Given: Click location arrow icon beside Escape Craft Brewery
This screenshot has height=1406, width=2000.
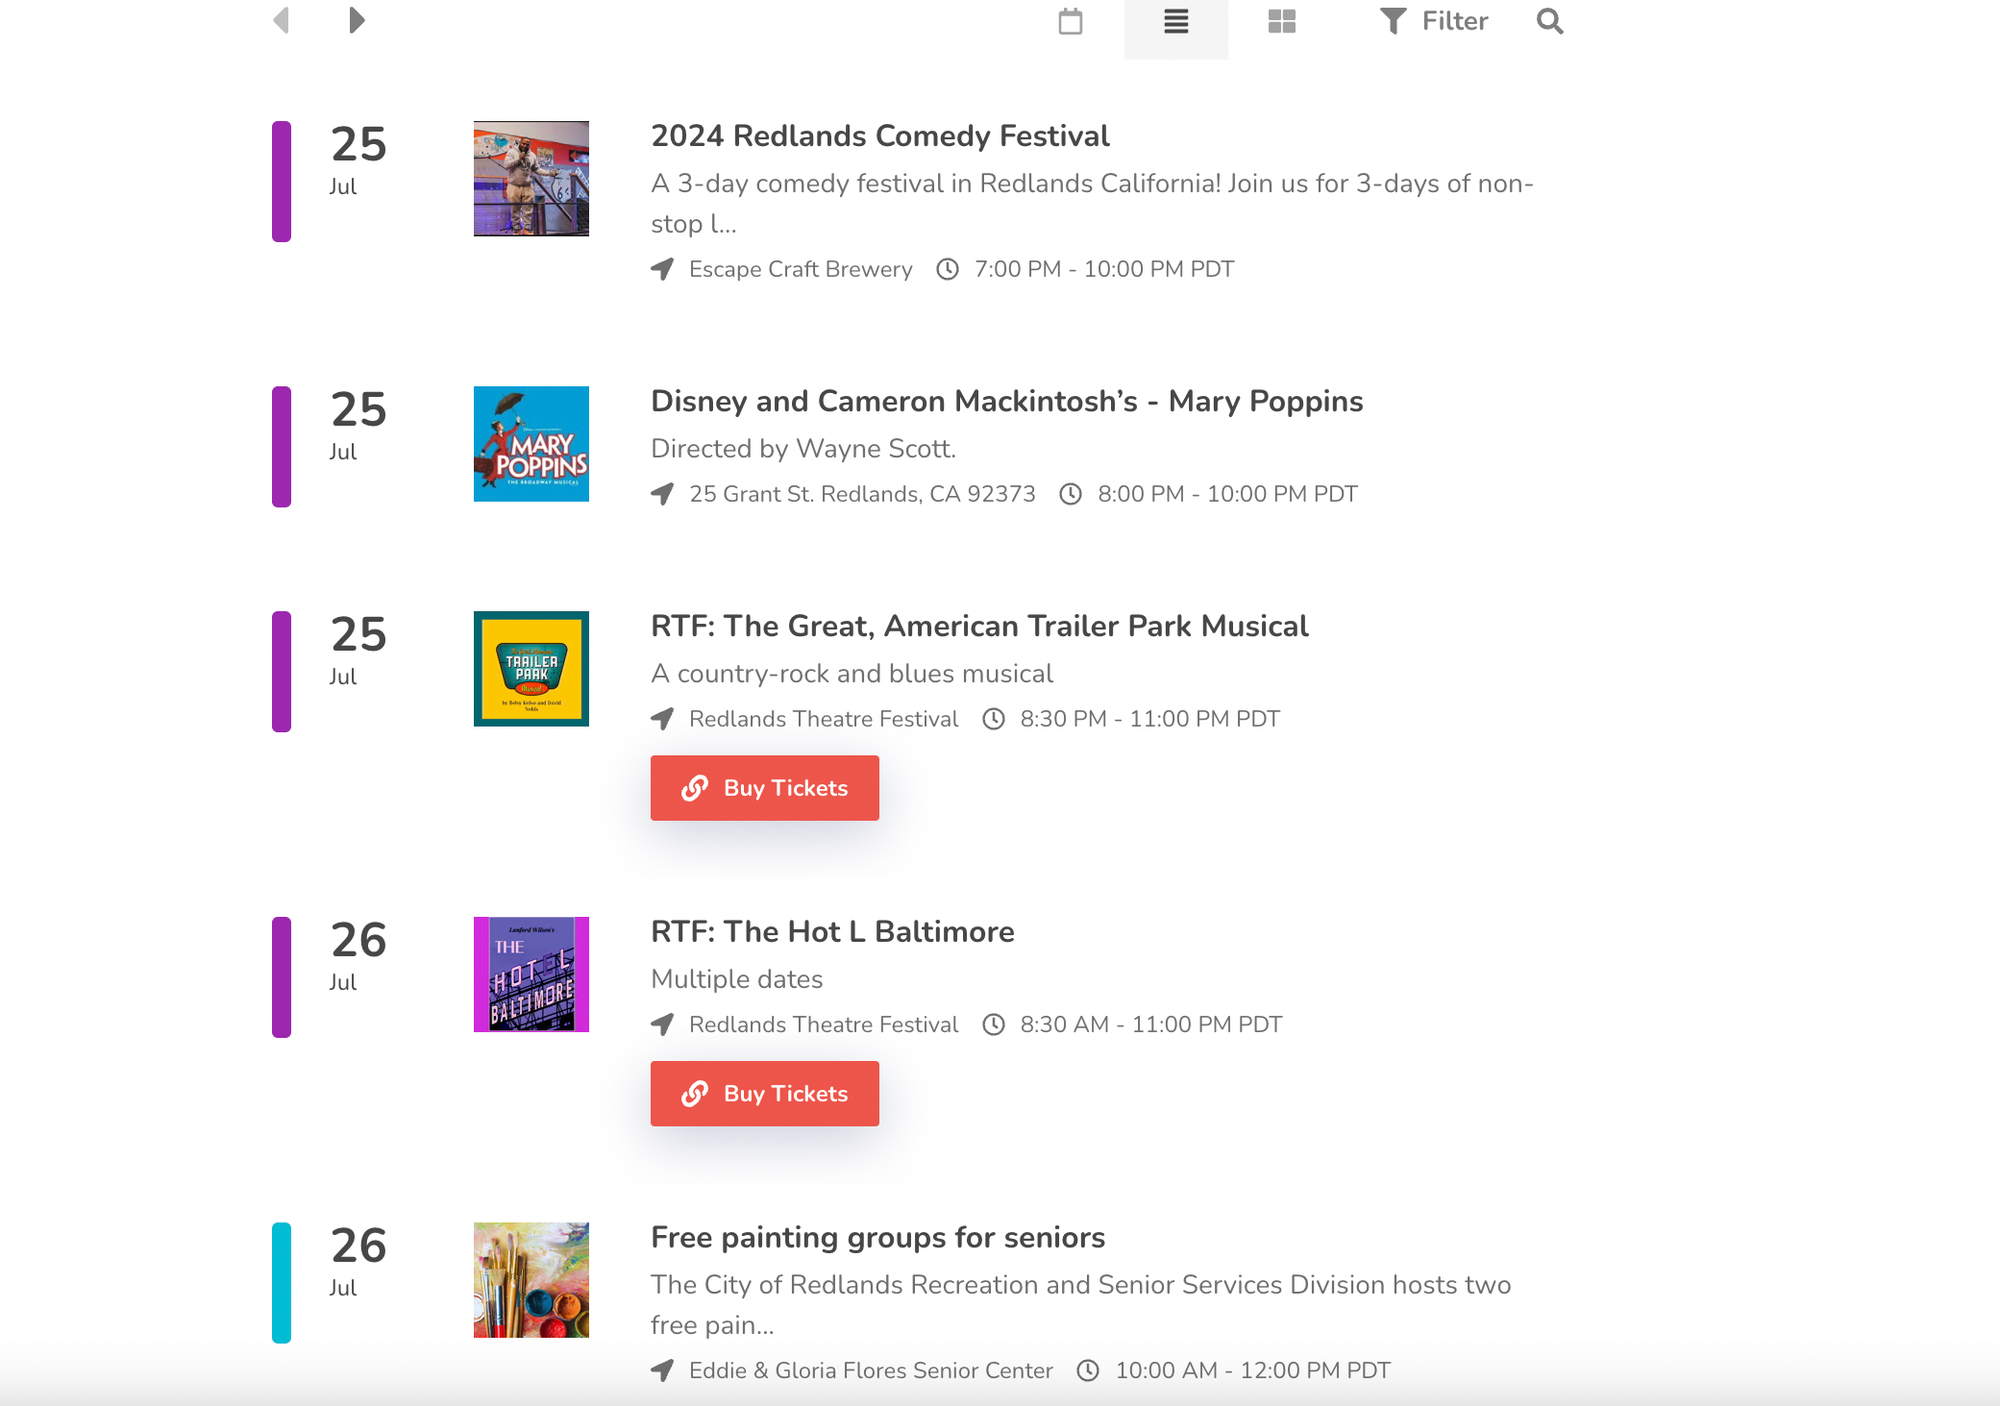Looking at the screenshot, I should (662, 269).
